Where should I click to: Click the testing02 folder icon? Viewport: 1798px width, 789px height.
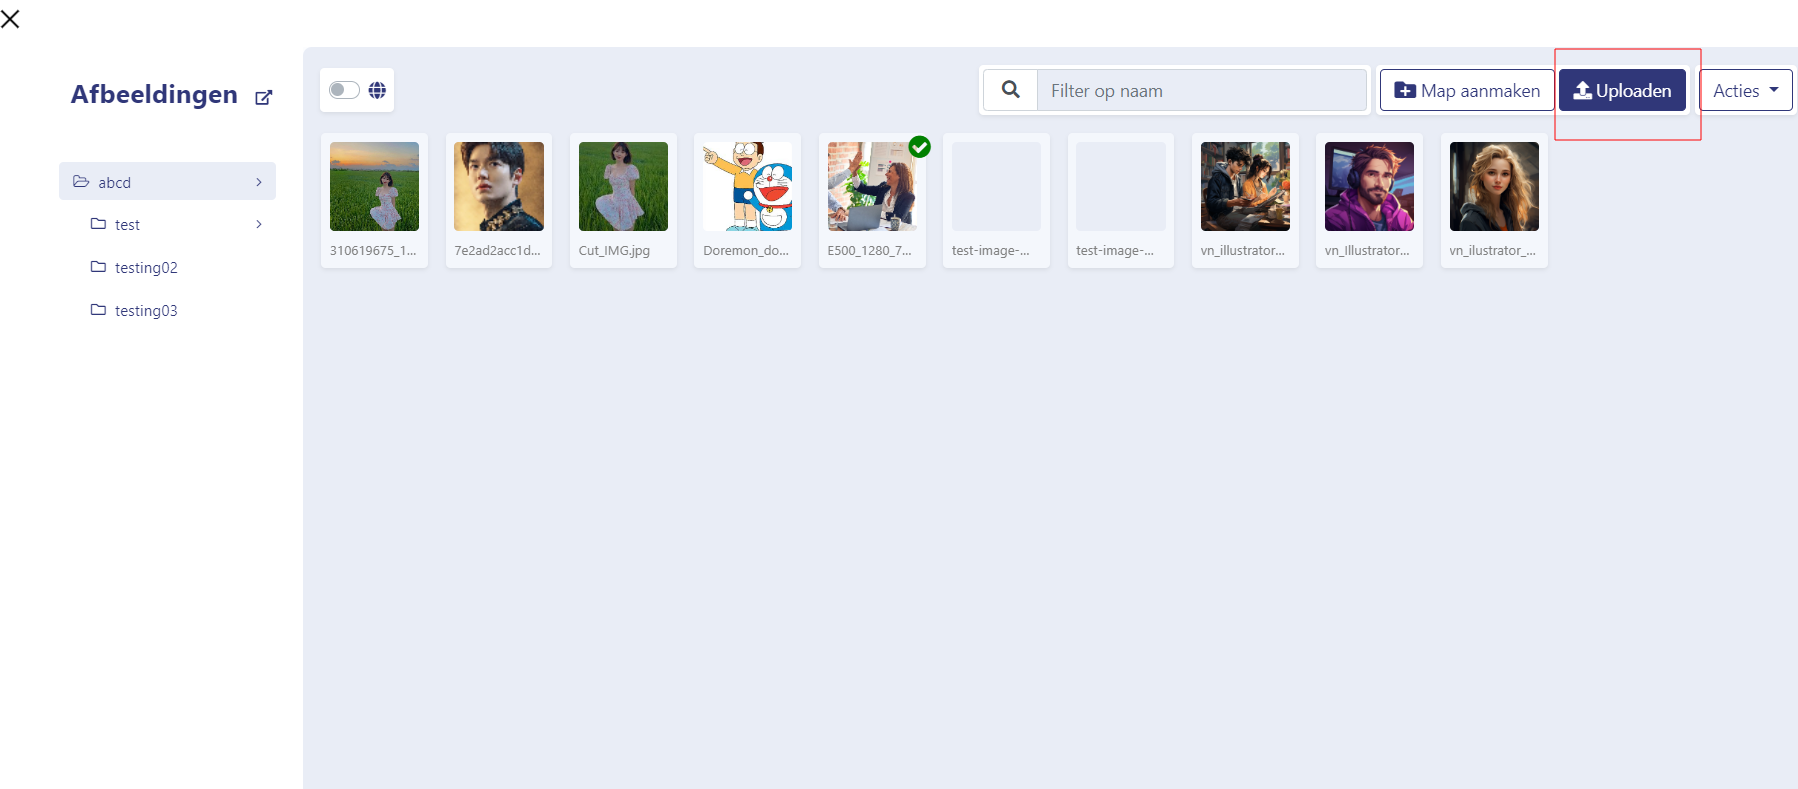(98, 267)
